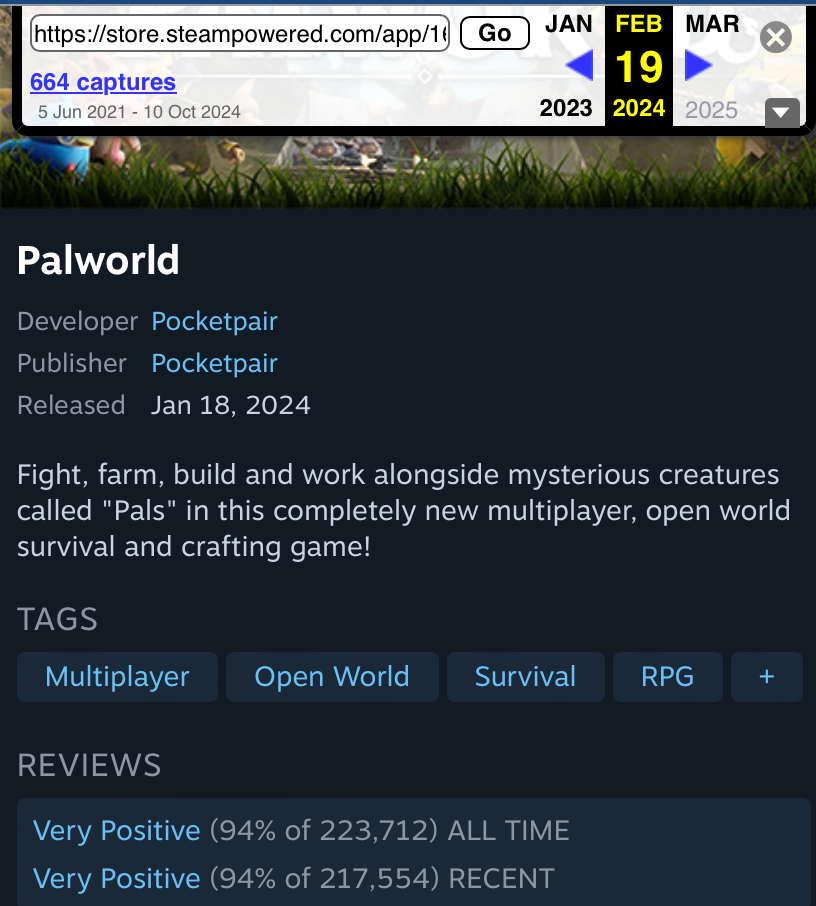Select the Multiplayer tag
The width and height of the screenshot is (816, 906).
pos(117,677)
